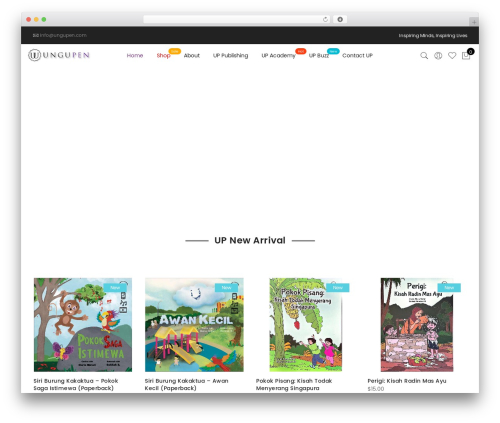Open the UP Buzz menu item
500x423 pixels.
pyautogui.click(x=319, y=56)
